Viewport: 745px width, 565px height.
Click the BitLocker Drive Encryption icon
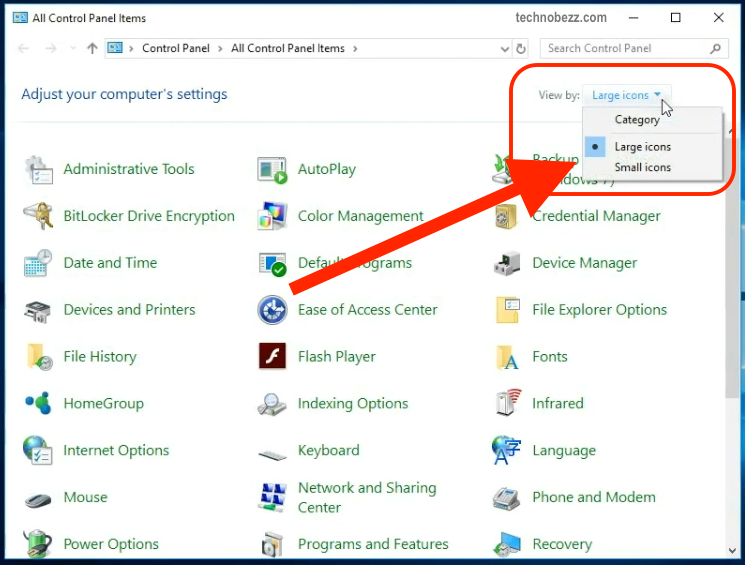click(x=38, y=216)
